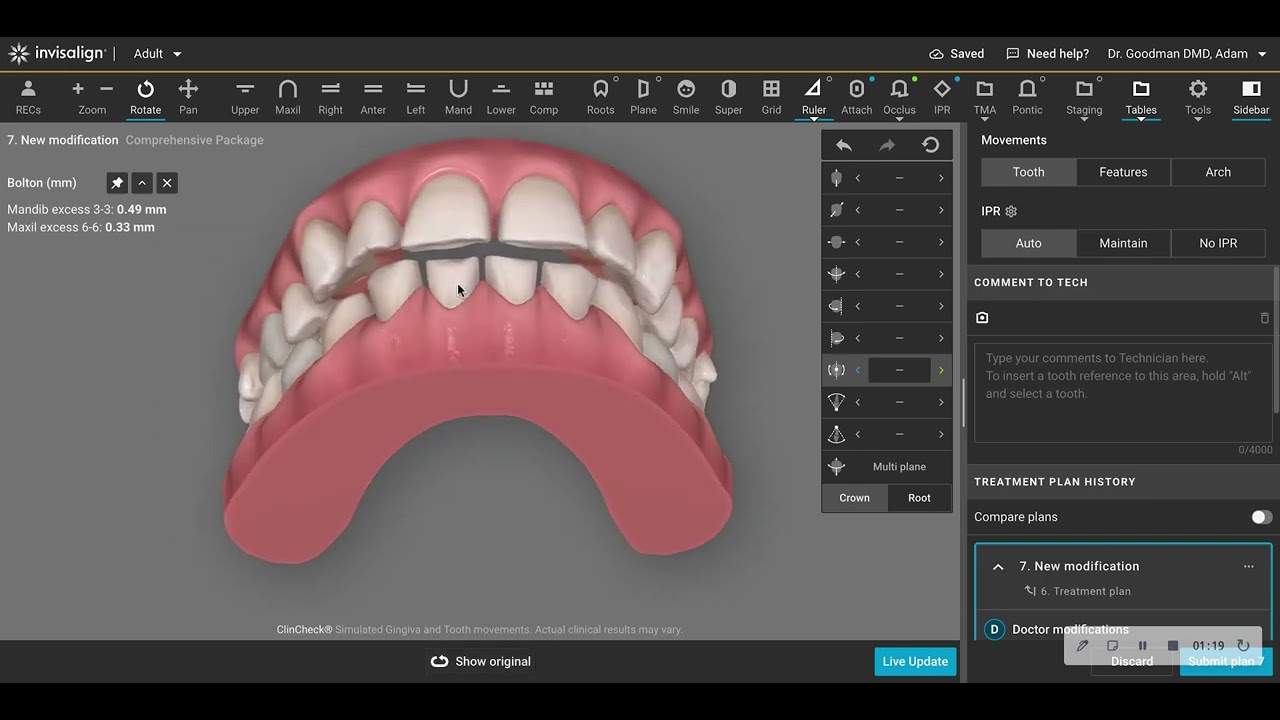Viewport: 1280px width, 720px height.
Task: Open Dr. Goodman account dropdown
Action: point(1187,54)
